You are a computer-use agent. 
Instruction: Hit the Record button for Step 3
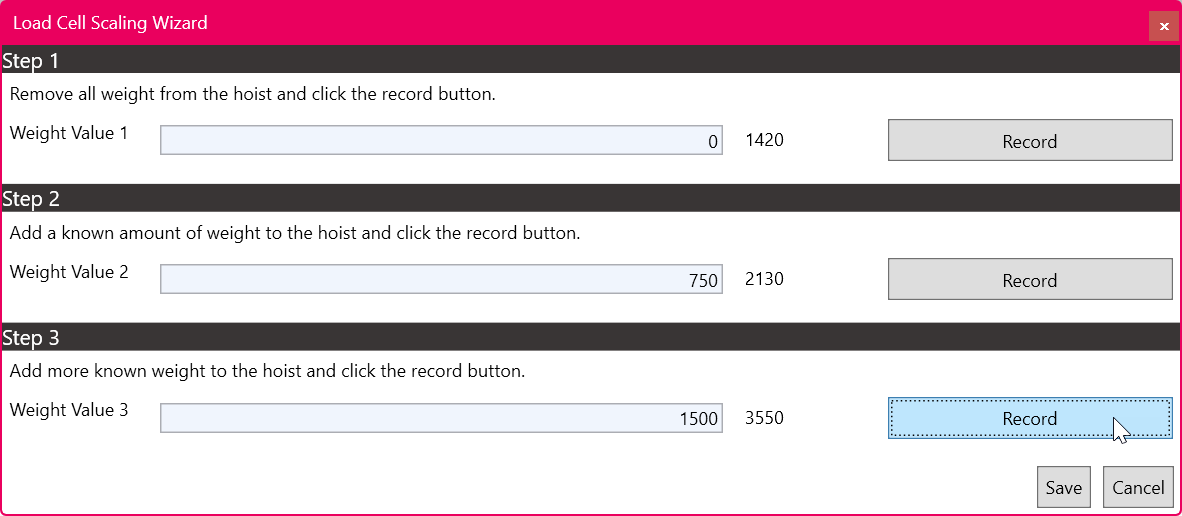(x=1029, y=418)
